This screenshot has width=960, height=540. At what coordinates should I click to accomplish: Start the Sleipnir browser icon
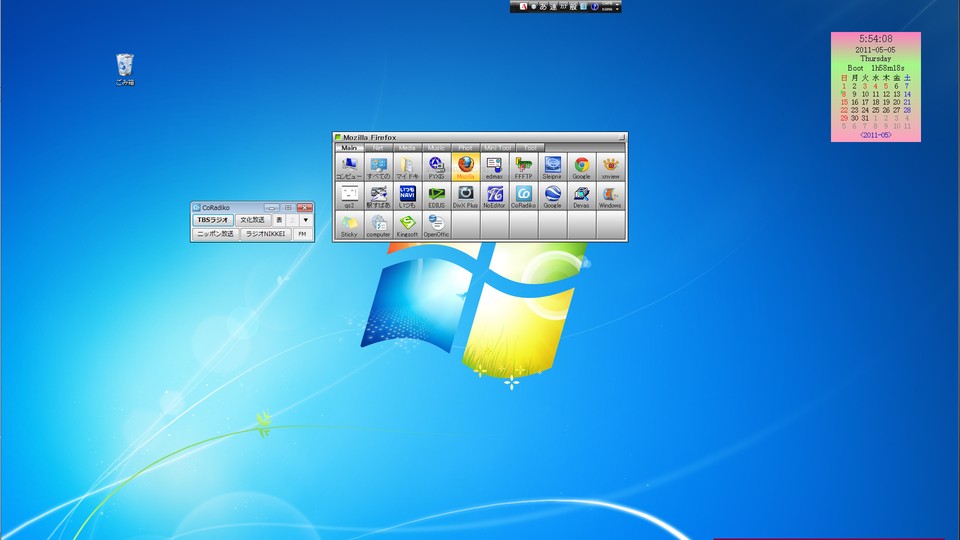coord(552,167)
